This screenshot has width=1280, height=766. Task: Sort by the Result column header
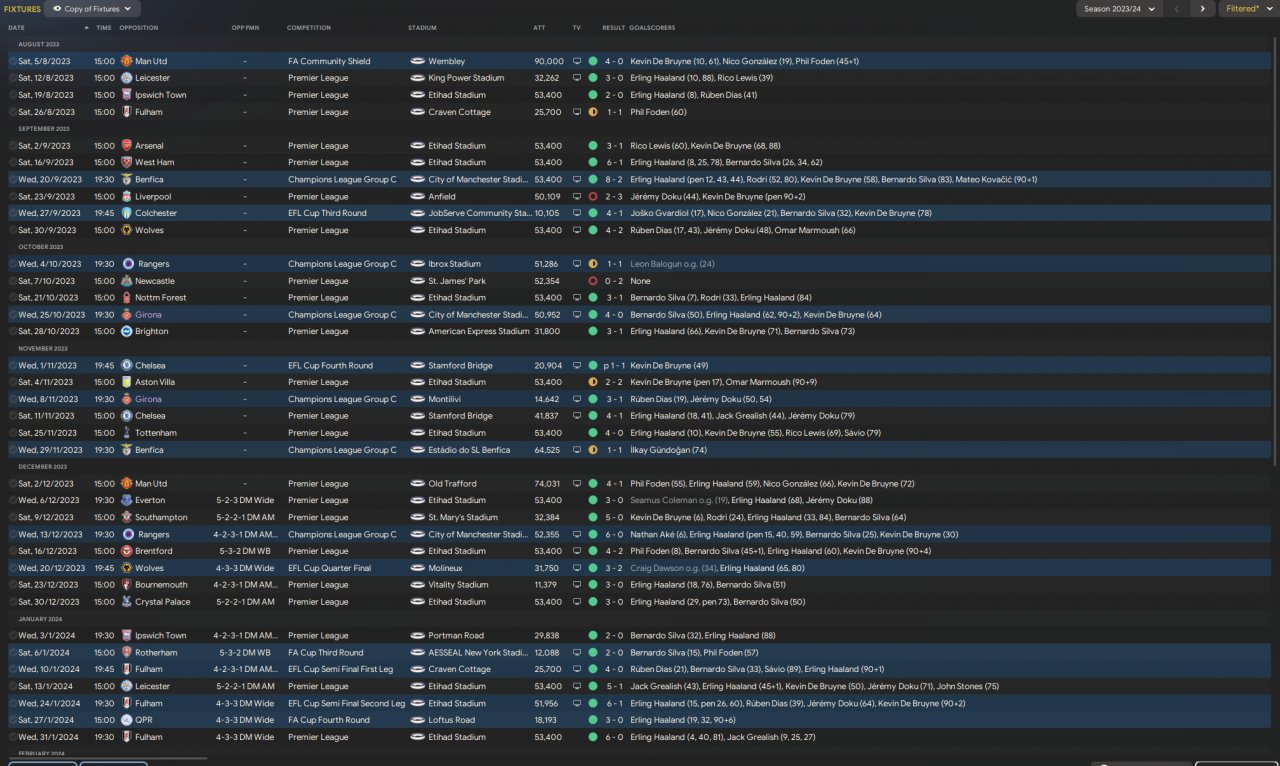tap(614, 28)
